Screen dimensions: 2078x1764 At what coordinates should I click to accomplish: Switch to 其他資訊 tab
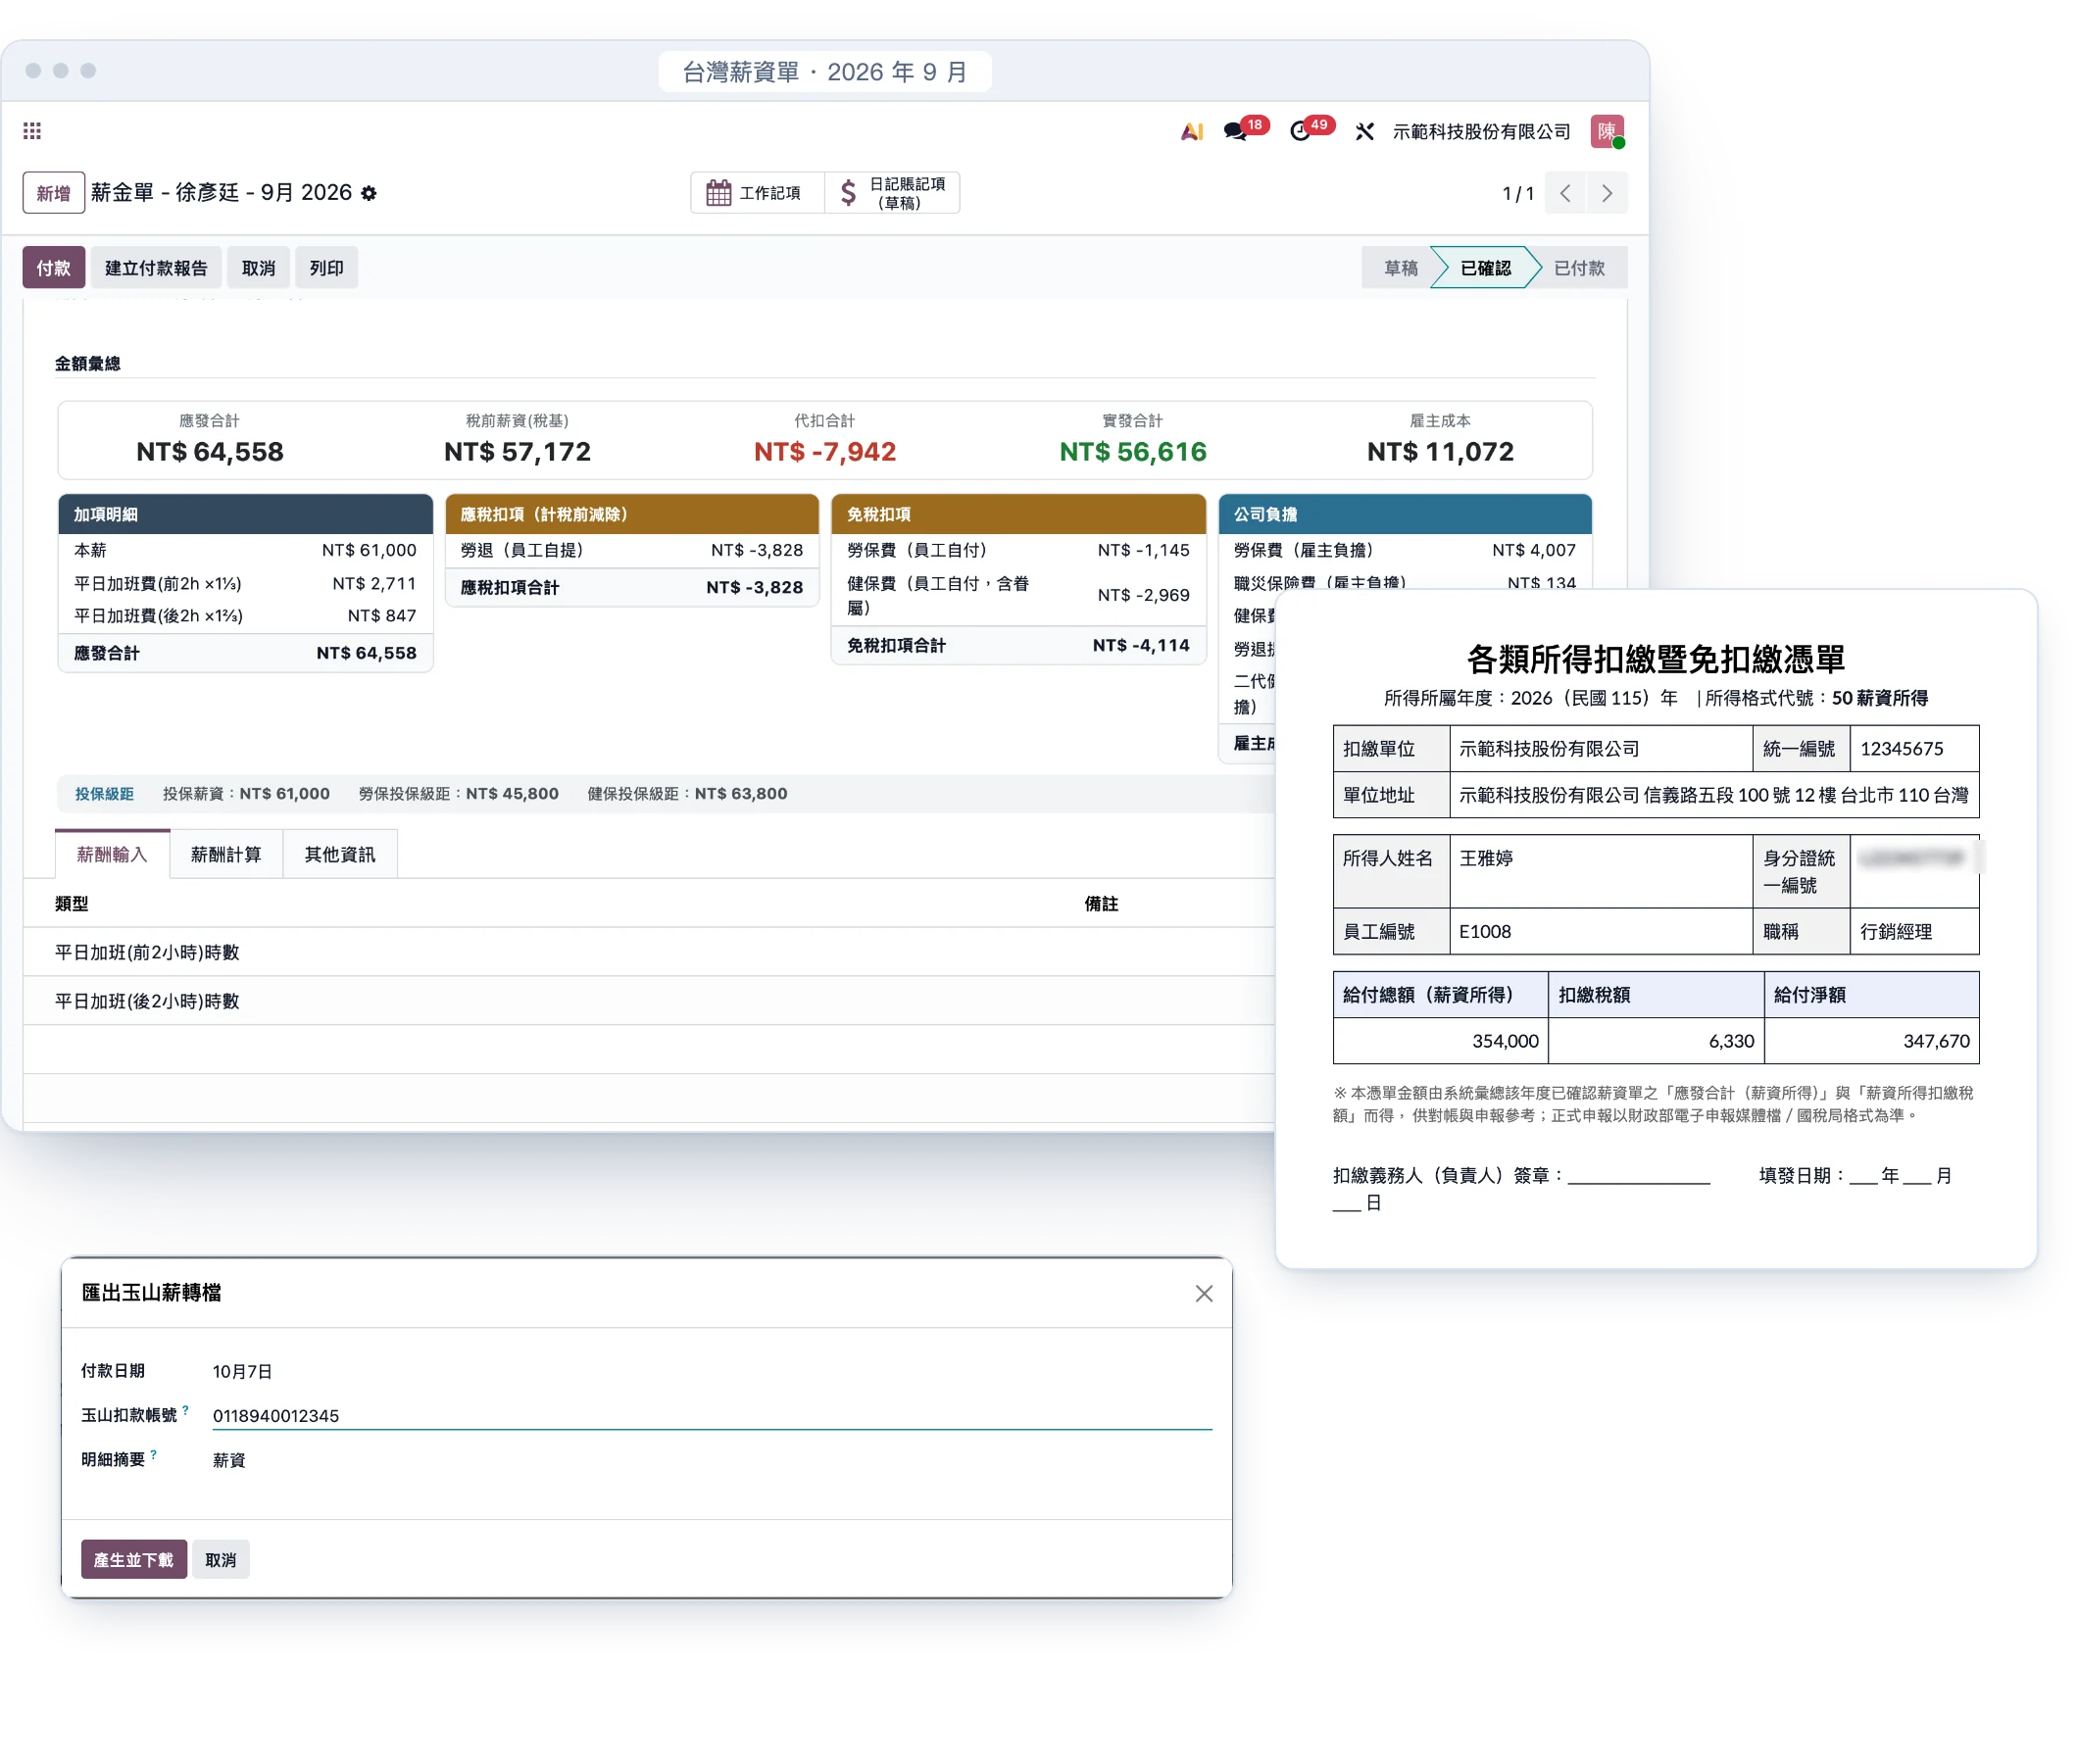[340, 854]
